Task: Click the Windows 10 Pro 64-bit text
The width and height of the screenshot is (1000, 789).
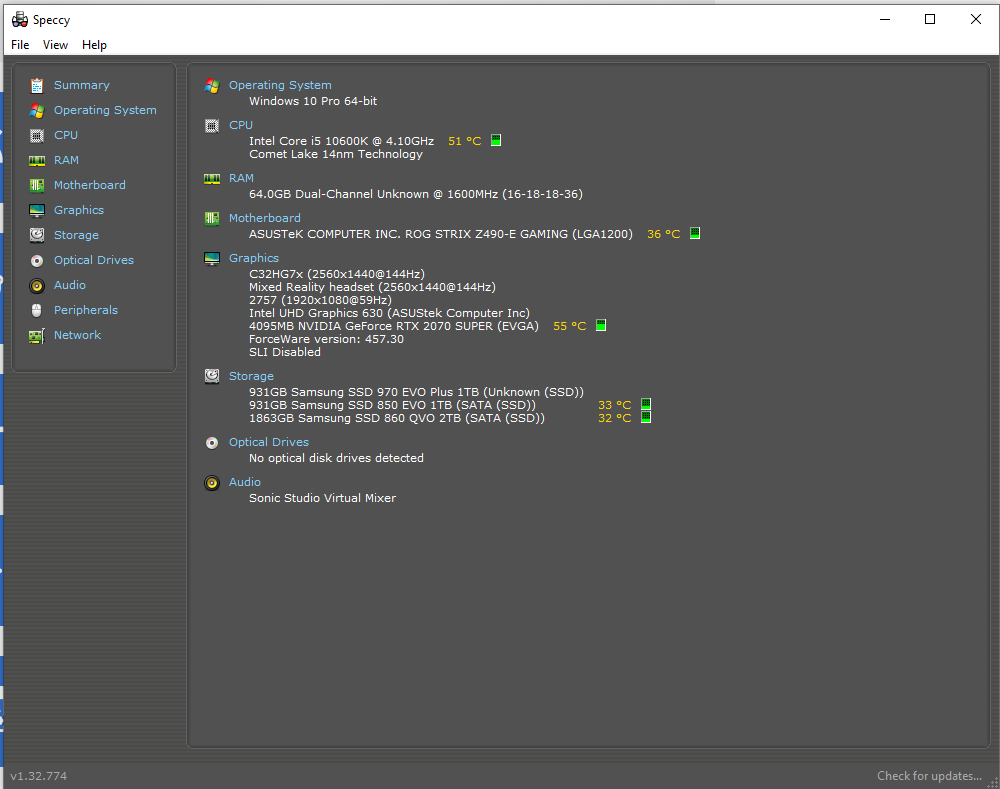Action: (x=312, y=101)
